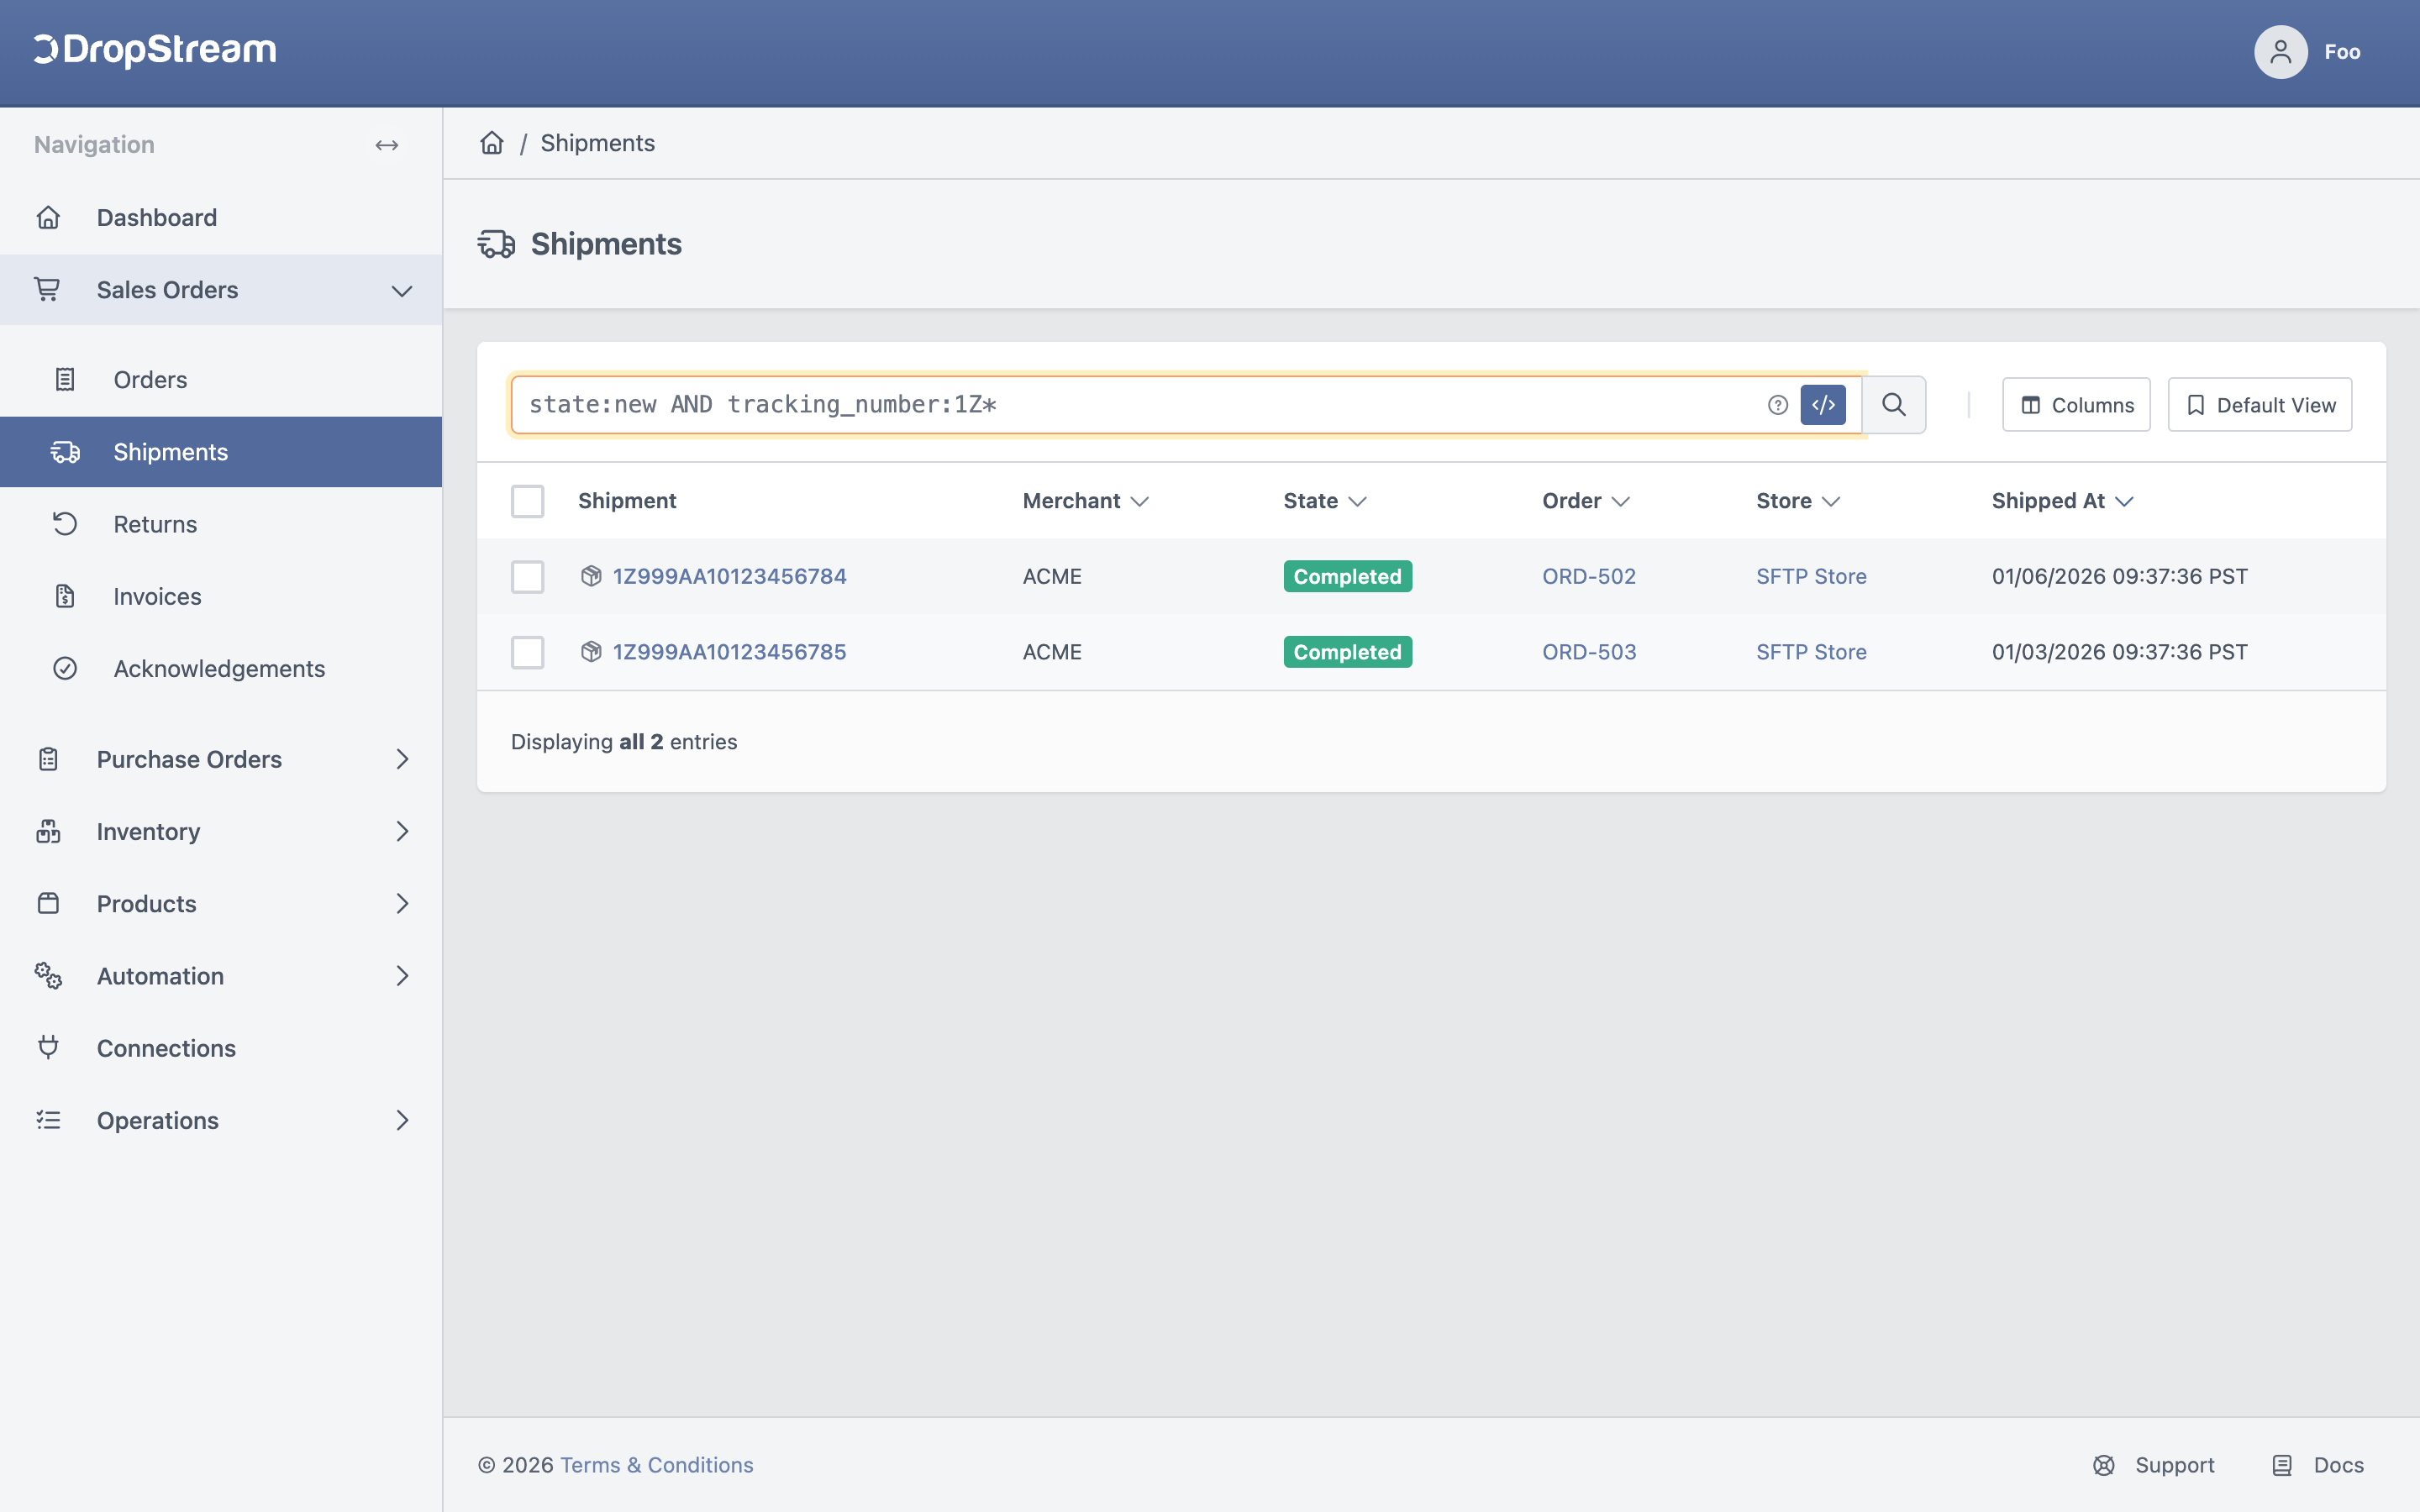The width and height of the screenshot is (2420, 1512).
Task: Go to Dashboard in the navigation
Action: pyautogui.click(x=221, y=218)
